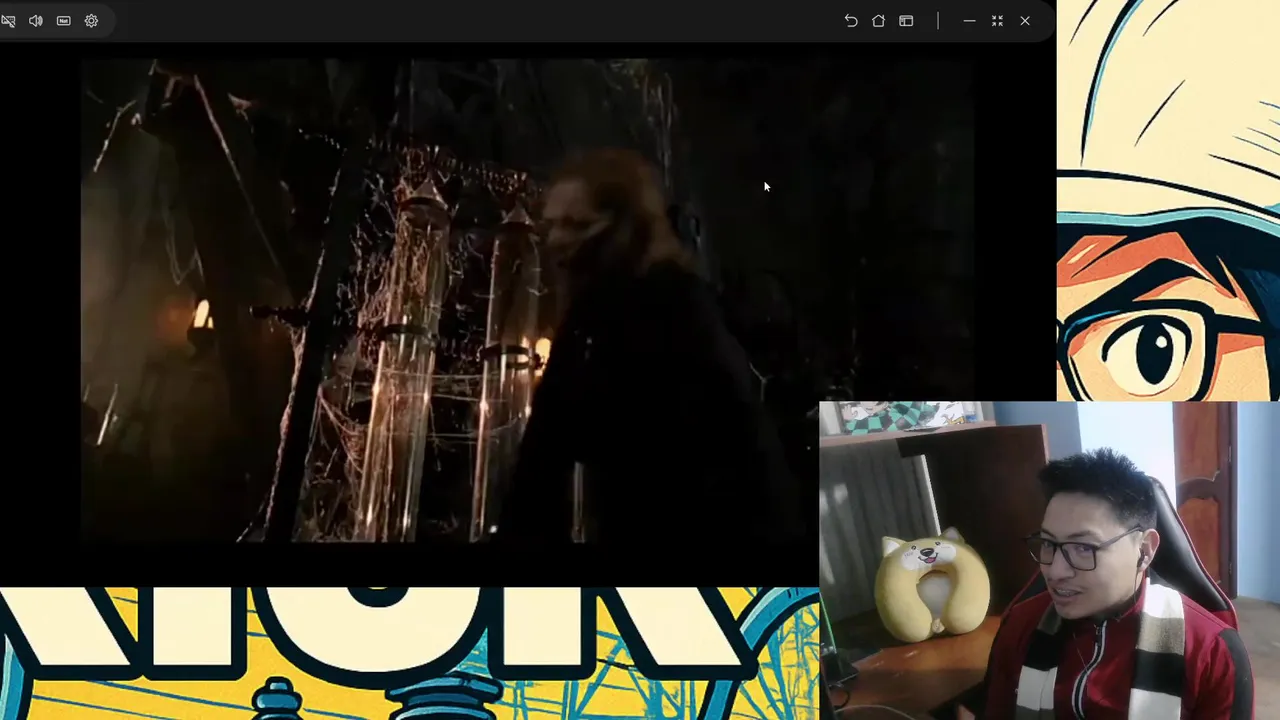
Task: Click the dark movie video frame
Action: click(527, 300)
